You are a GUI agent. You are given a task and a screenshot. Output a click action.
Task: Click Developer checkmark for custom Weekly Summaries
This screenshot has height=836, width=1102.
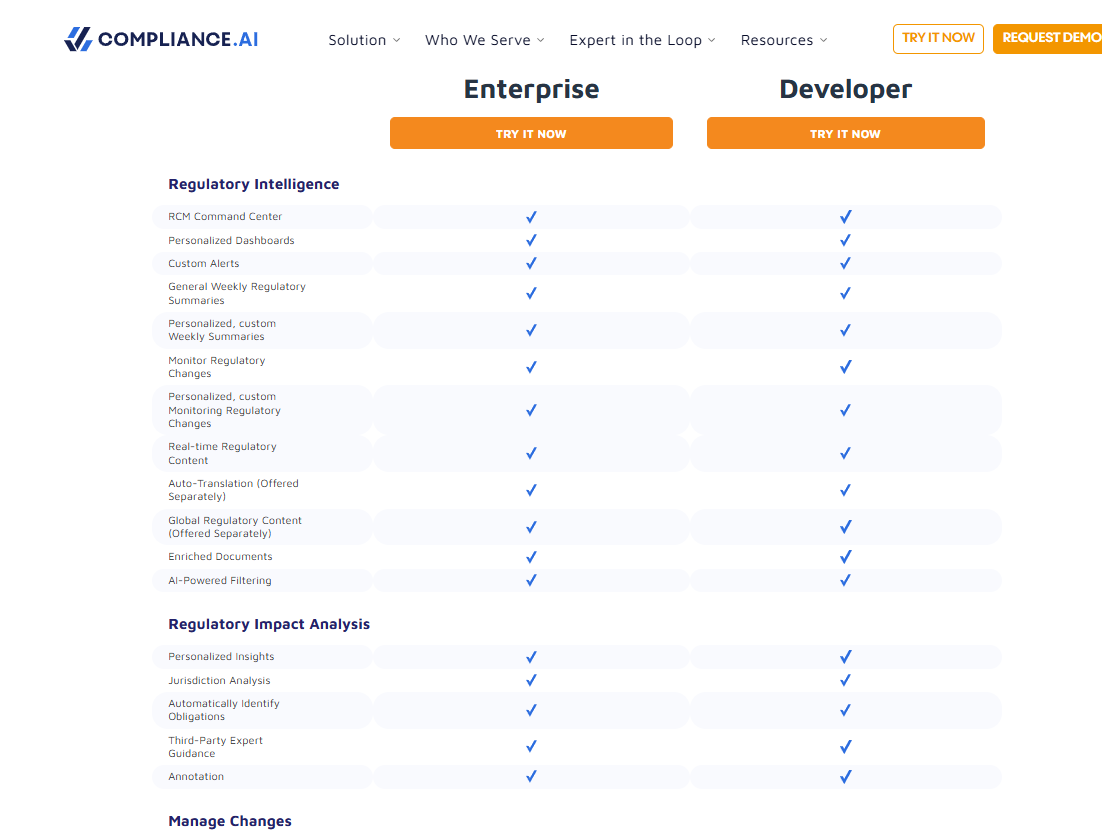pyautogui.click(x=845, y=330)
